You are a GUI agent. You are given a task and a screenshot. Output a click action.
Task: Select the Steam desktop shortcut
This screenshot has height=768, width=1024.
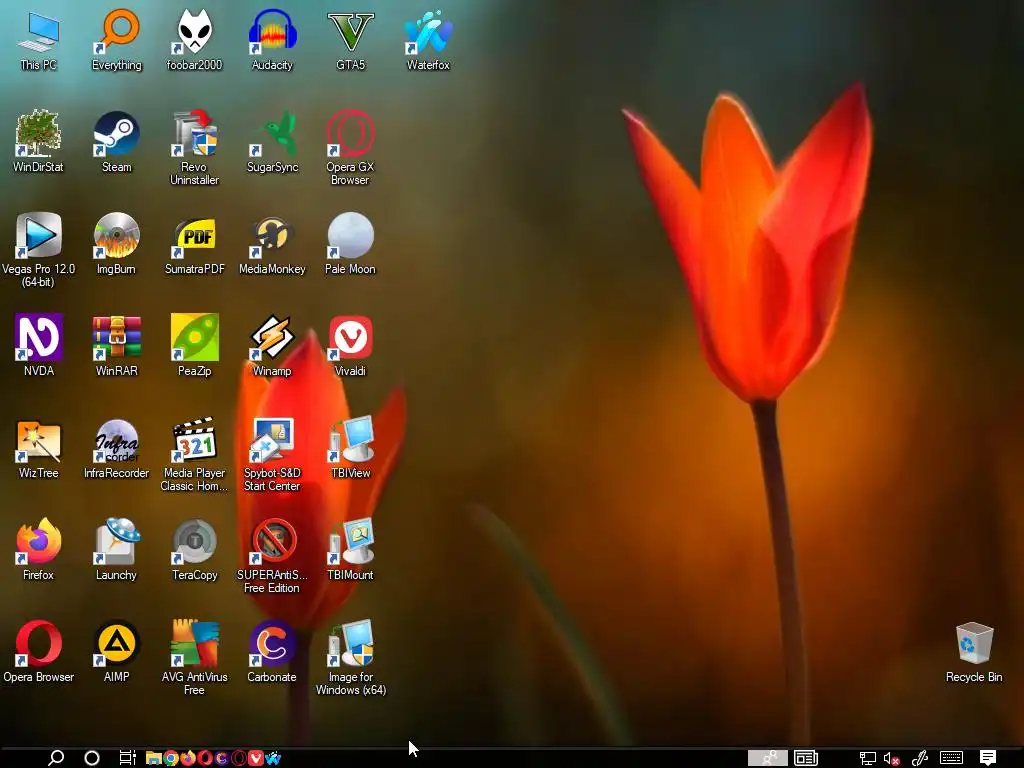117,142
